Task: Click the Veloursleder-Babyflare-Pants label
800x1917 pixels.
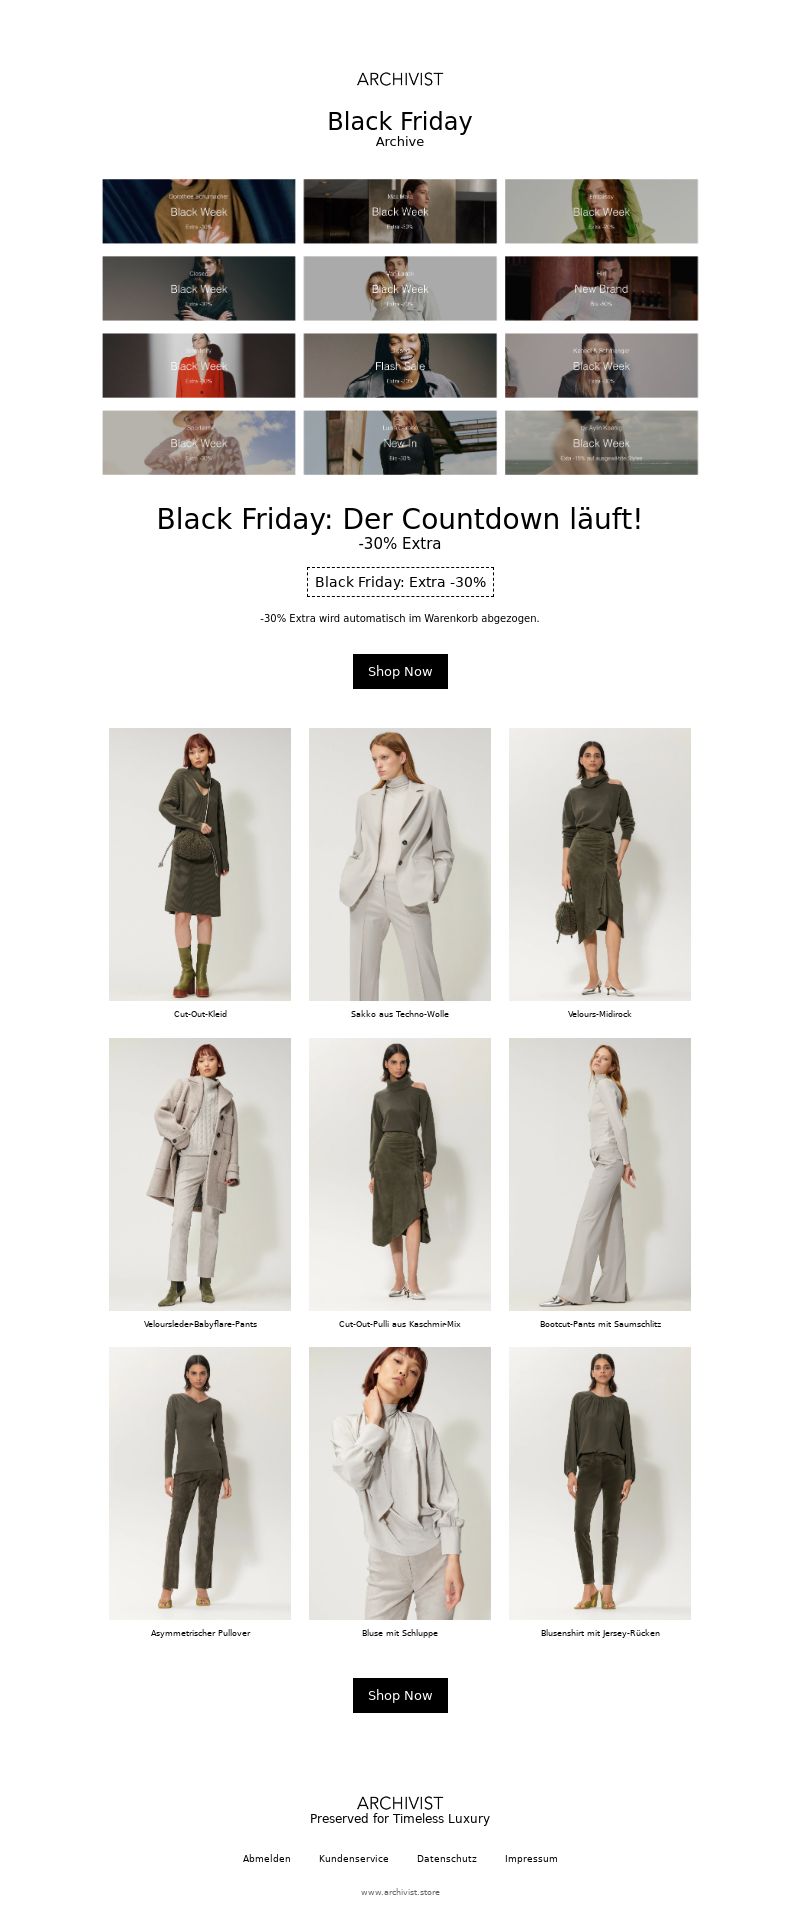Action: click(200, 1324)
